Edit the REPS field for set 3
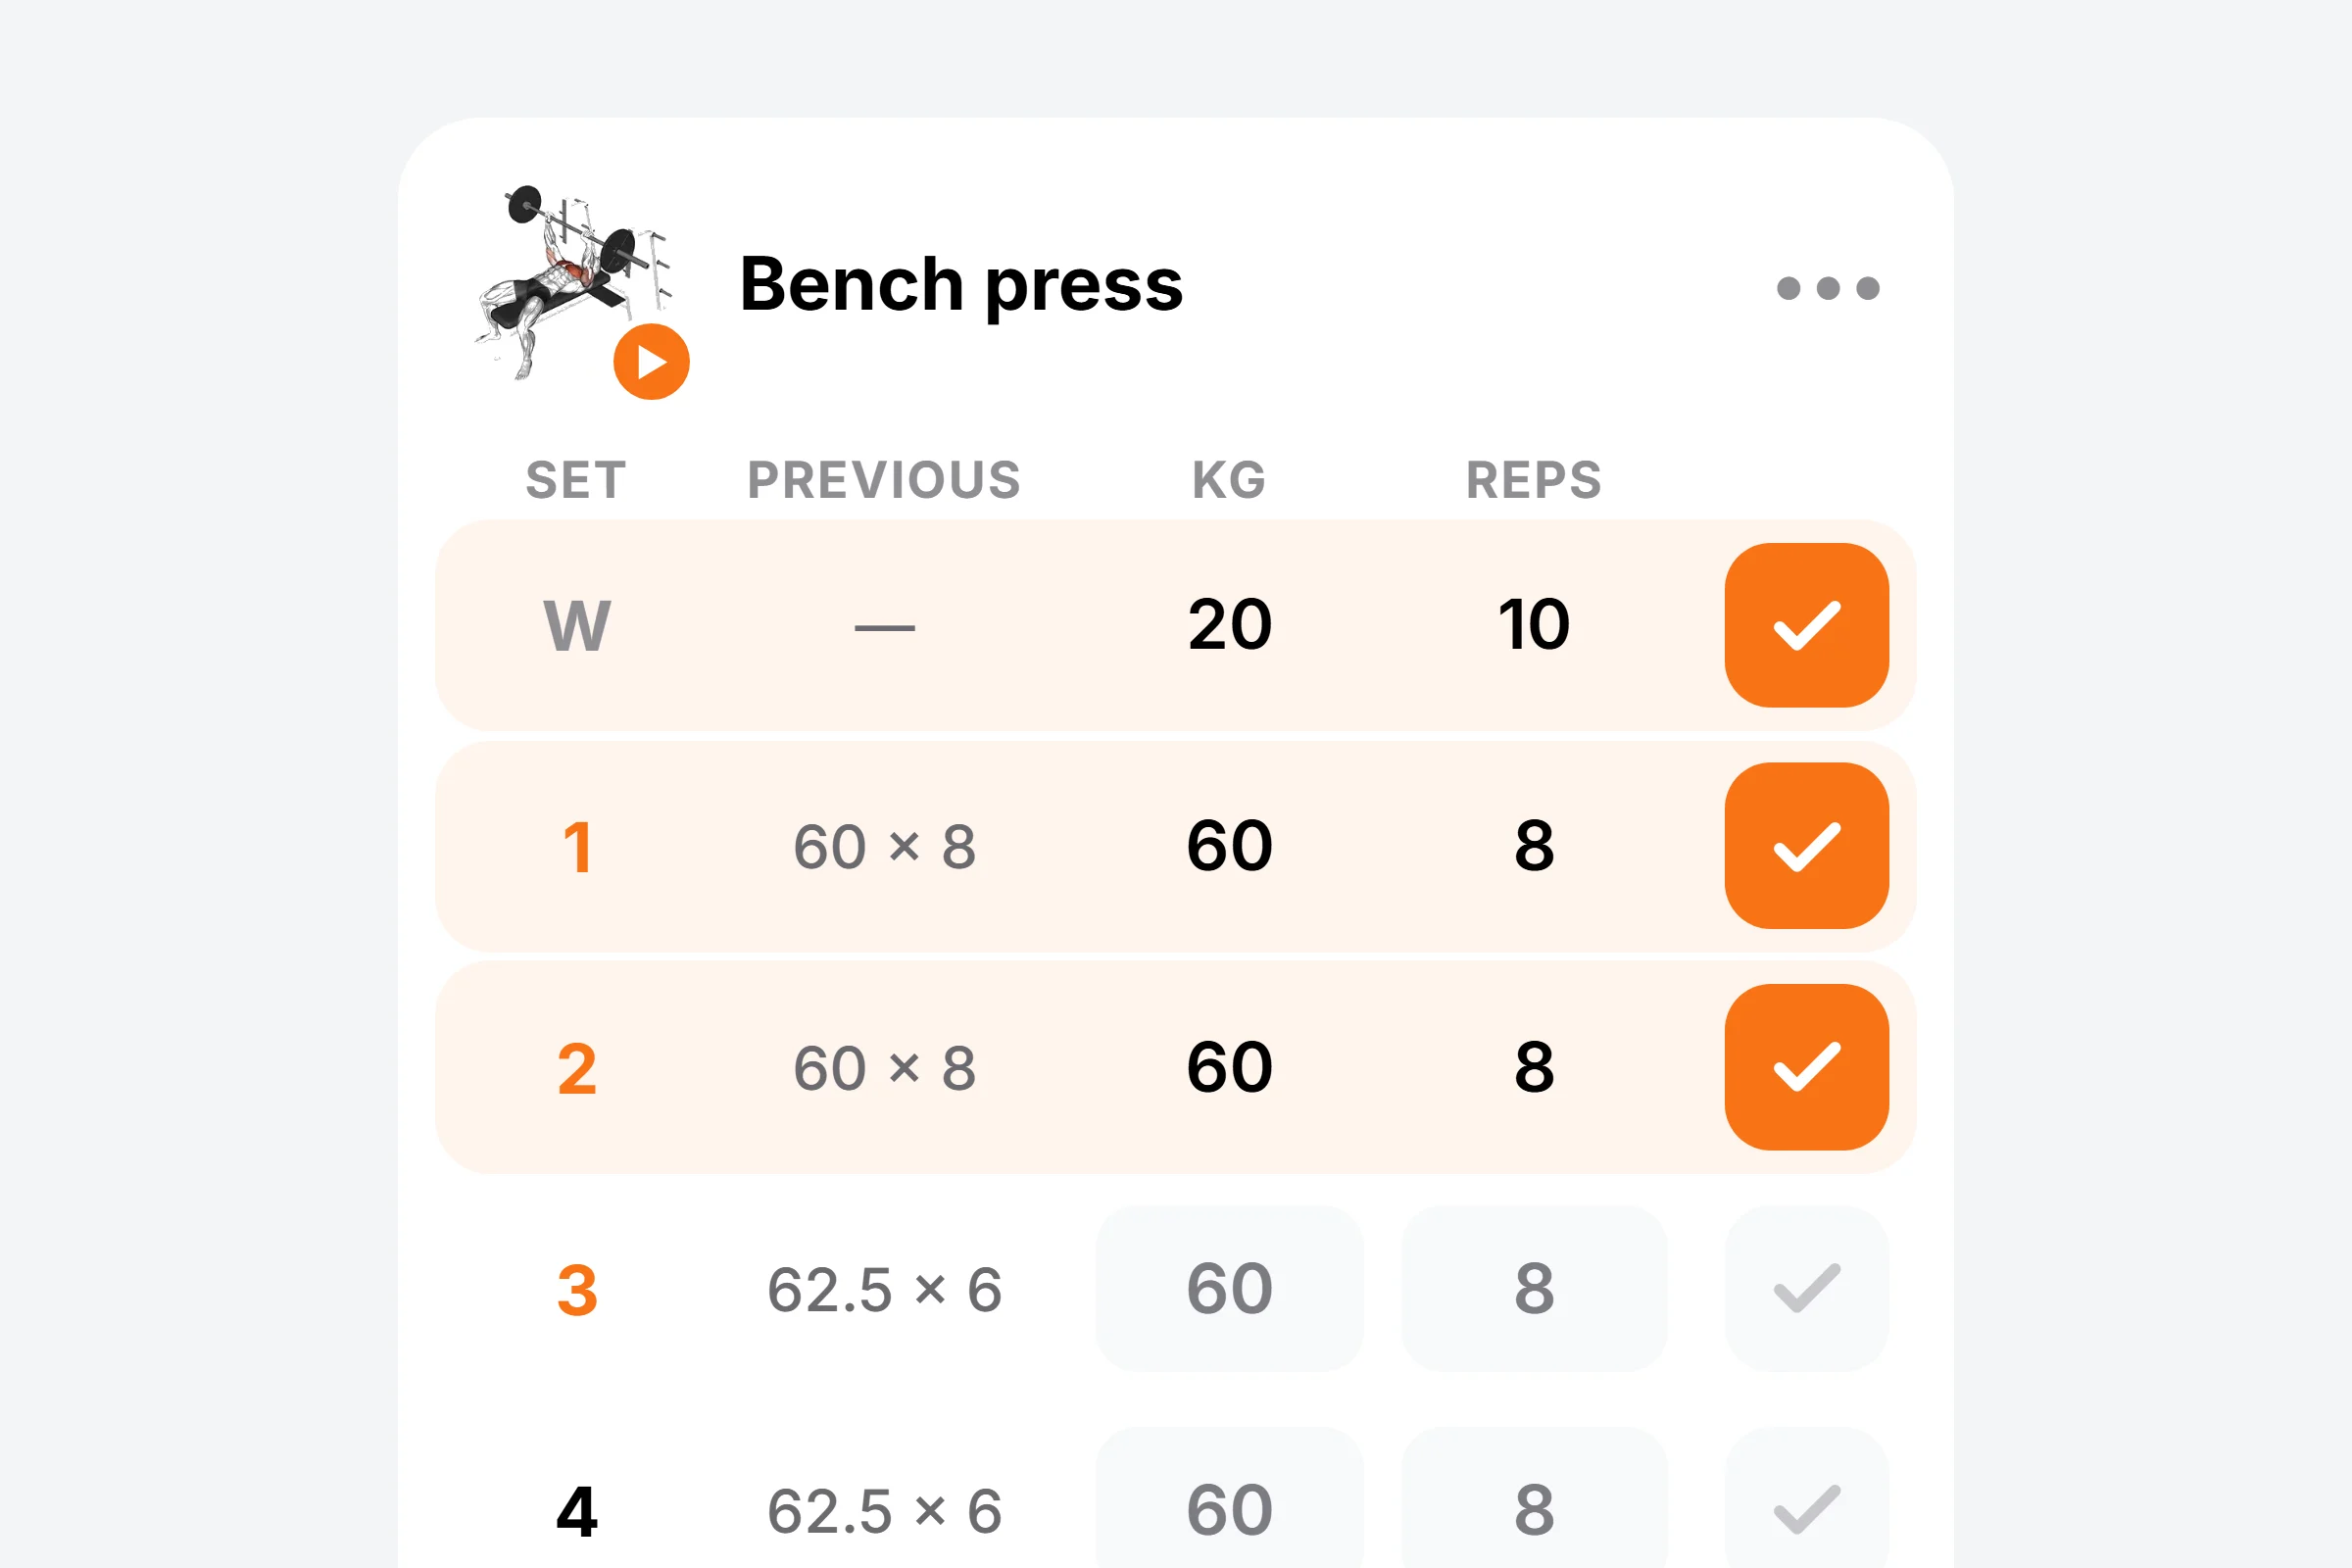 (x=1534, y=1288)
